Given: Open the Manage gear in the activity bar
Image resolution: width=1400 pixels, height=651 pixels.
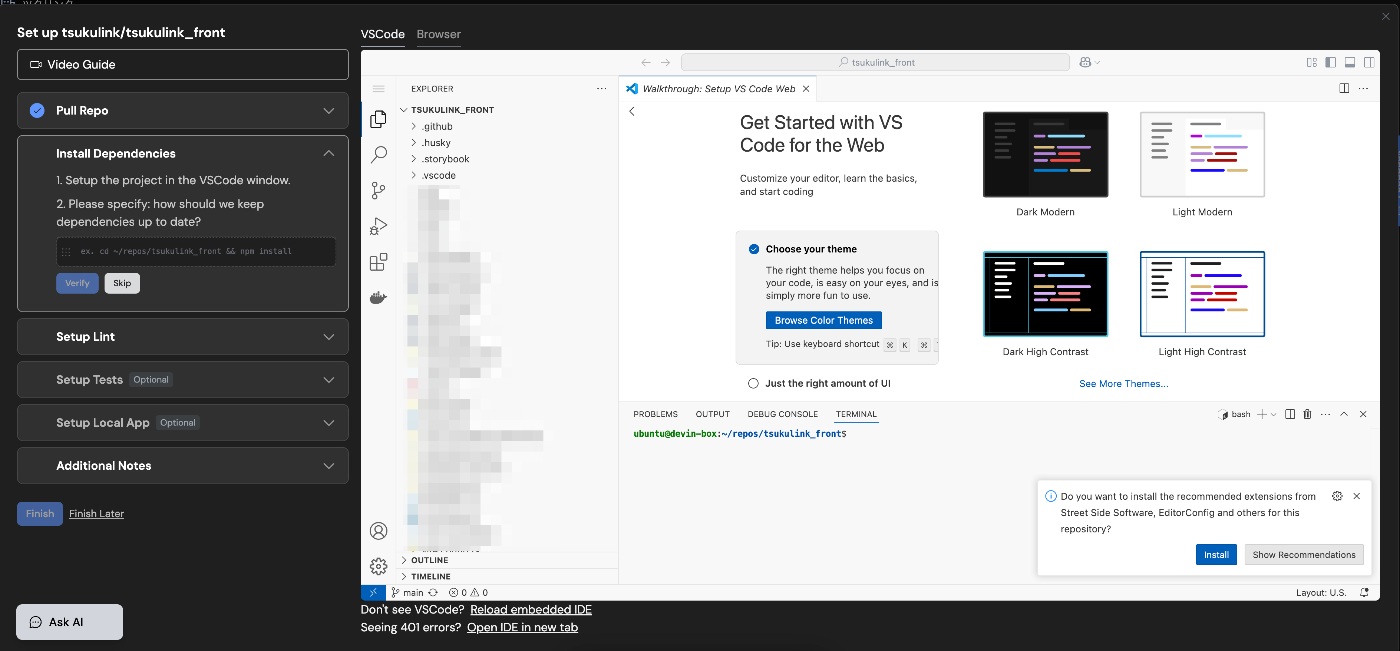Looking at the screenshot, I should pos(378,566).
